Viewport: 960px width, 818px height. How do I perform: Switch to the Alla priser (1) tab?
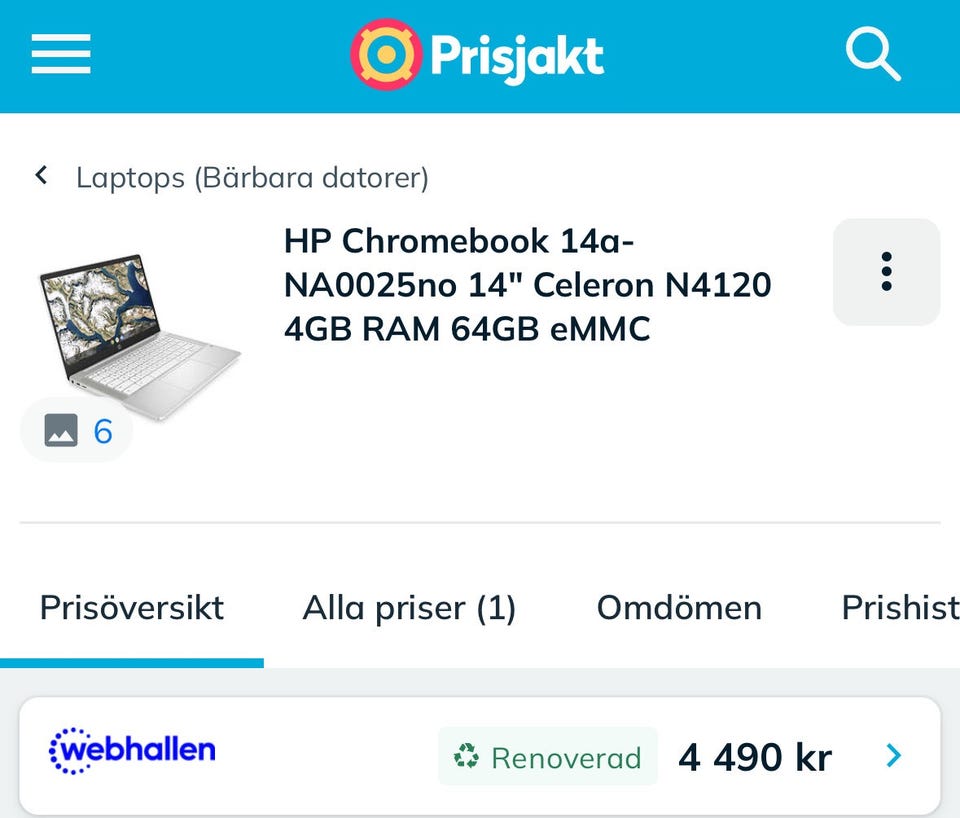point(409,608)
